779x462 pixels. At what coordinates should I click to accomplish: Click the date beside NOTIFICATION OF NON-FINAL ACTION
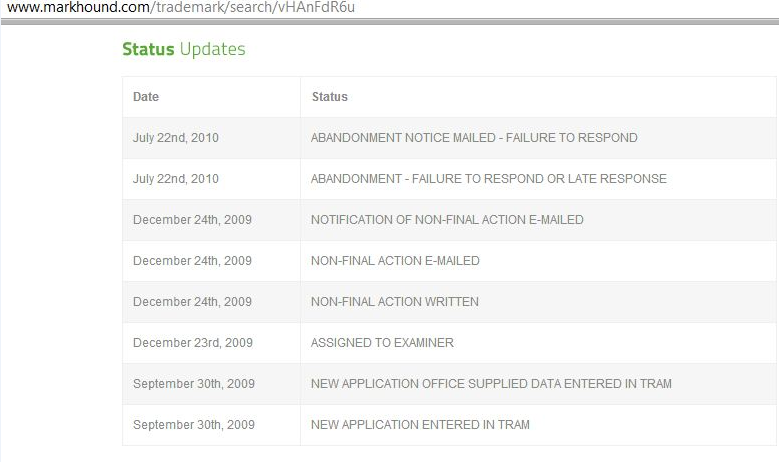click(x=192, y=220)
